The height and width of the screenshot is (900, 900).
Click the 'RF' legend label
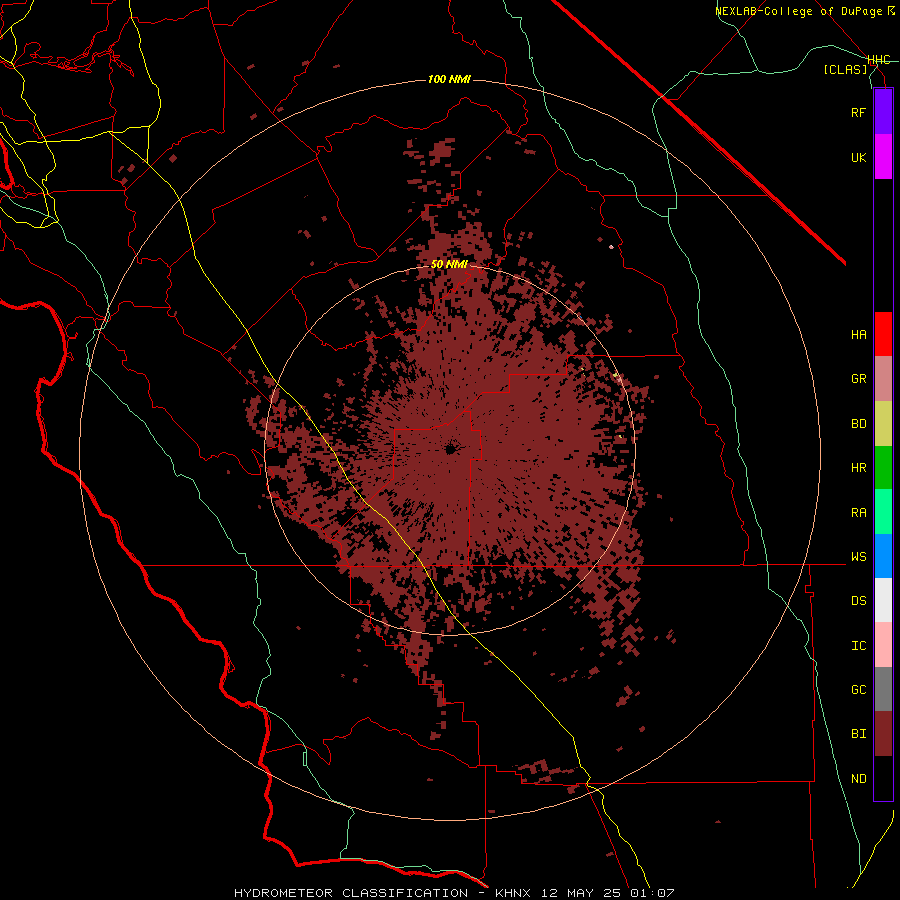click(858, 112)
